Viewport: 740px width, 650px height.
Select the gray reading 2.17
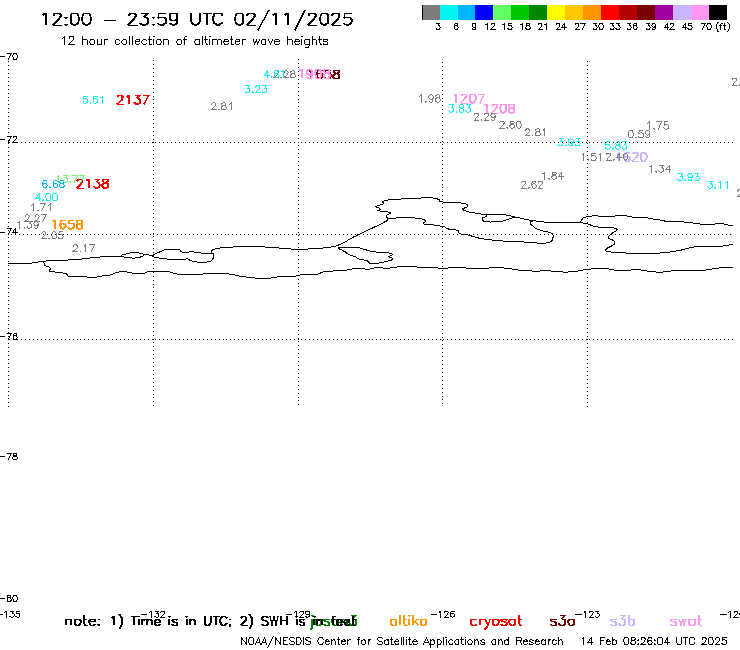[84, 248]
